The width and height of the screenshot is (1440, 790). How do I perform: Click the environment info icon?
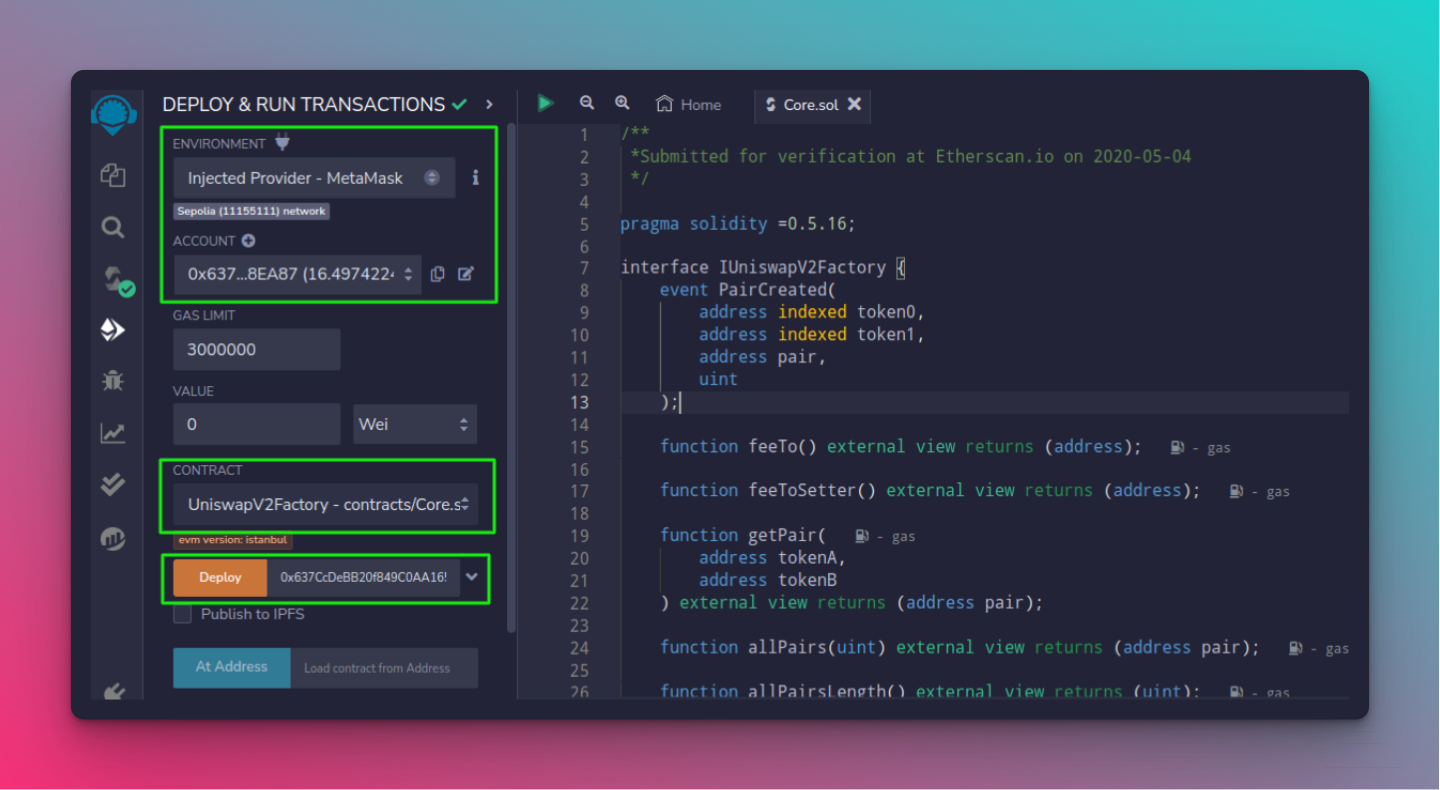coord(475,177)
